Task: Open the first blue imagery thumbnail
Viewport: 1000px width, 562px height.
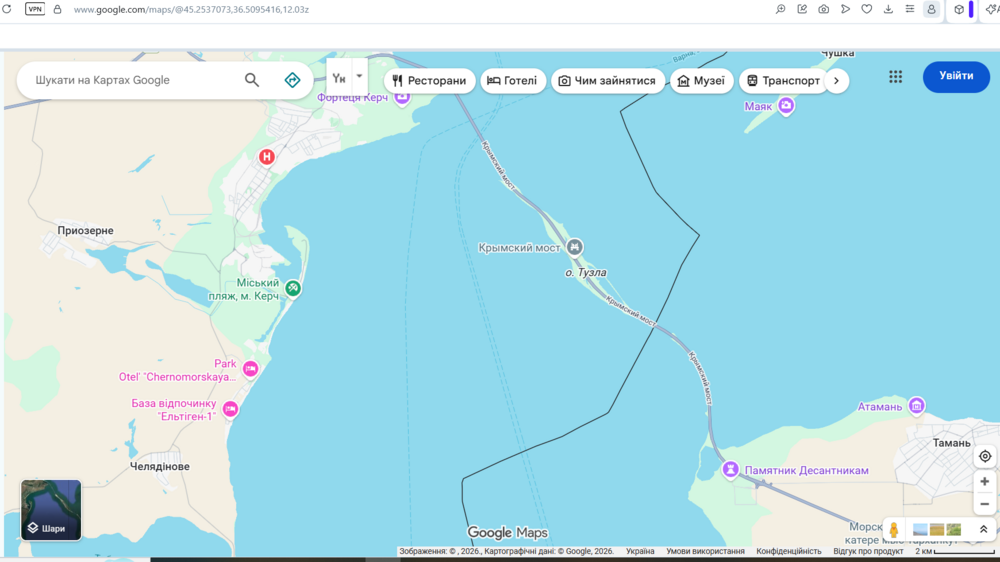Action: (x=920, y=529)
